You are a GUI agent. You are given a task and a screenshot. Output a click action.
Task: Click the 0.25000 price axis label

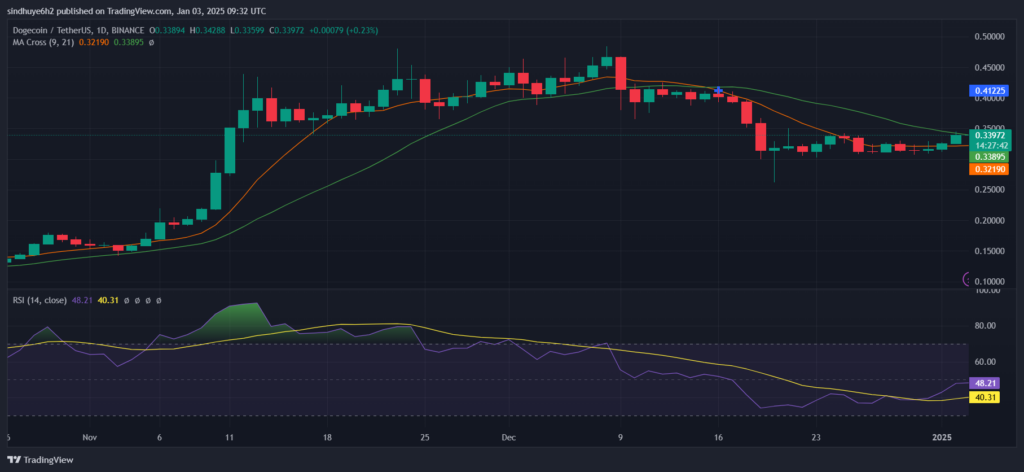click(x=989, y=190)
